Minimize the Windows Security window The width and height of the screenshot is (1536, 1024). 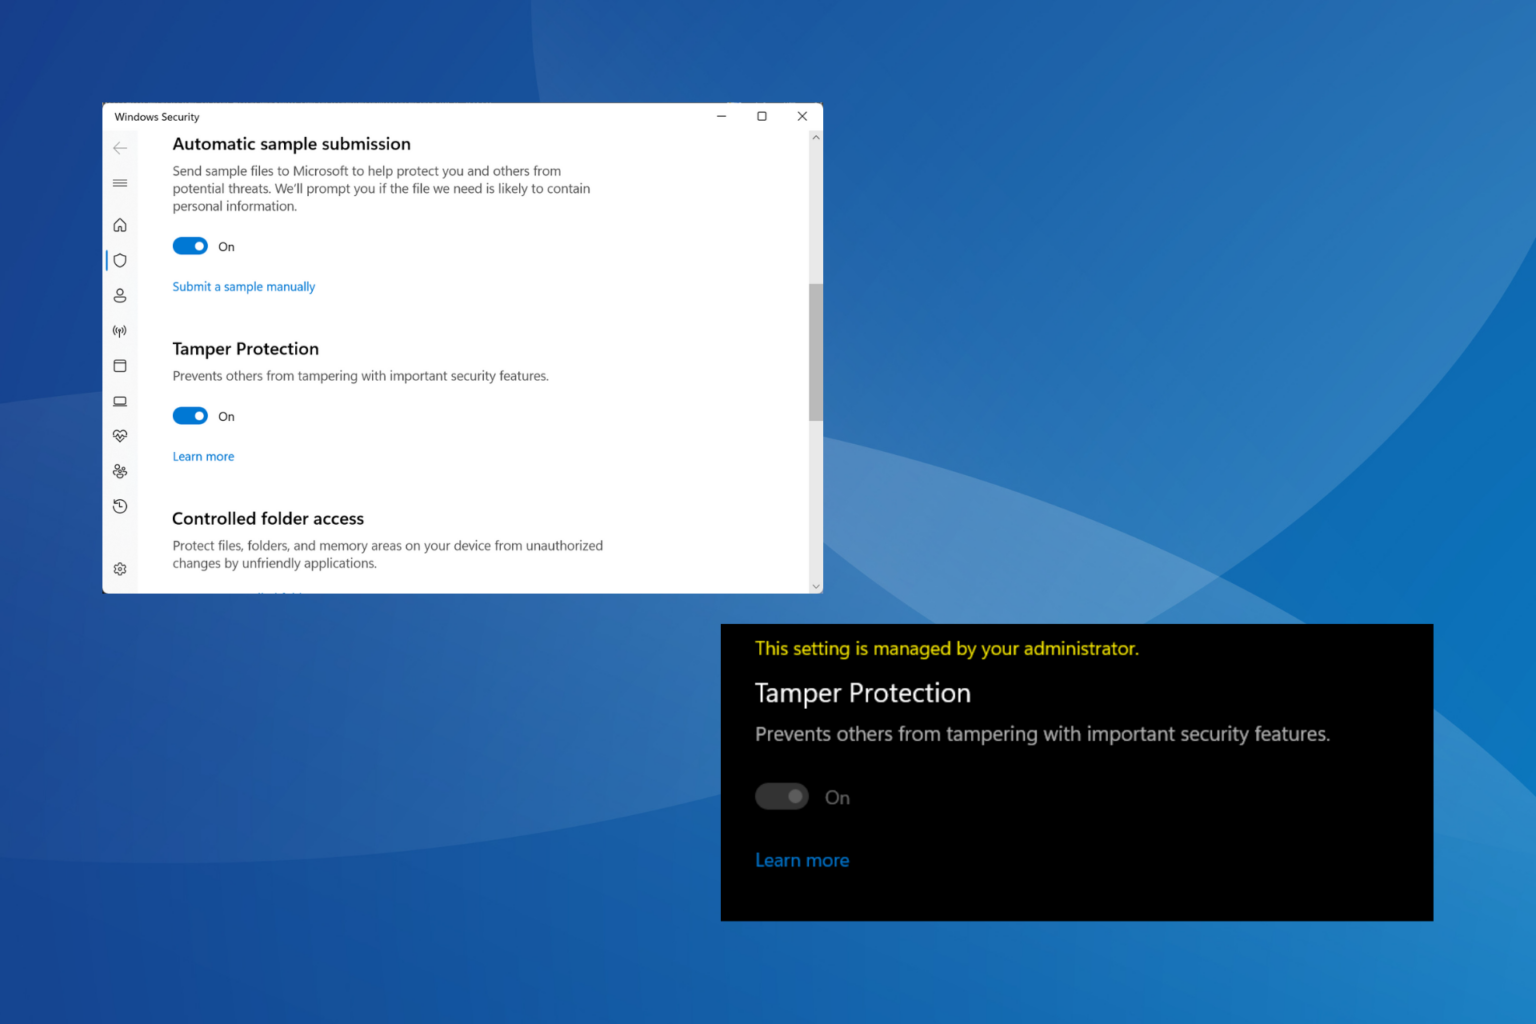coord(721,116)
